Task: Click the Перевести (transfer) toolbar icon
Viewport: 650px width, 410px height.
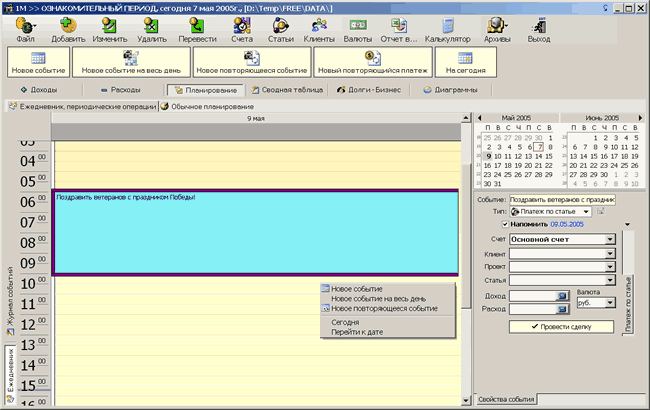Action: [x=197, y=29]
